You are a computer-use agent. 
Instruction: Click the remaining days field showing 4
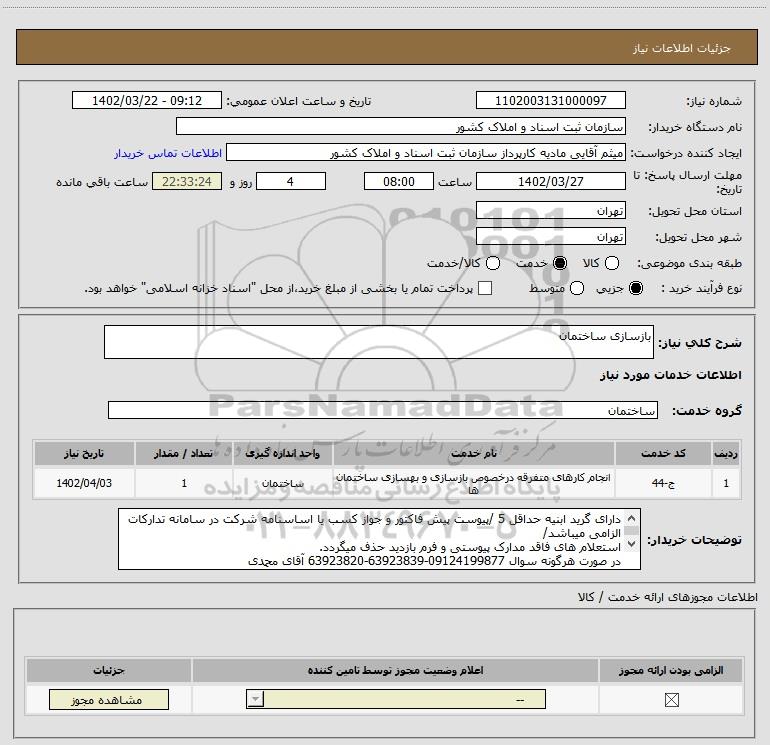[x=291, y=181]
